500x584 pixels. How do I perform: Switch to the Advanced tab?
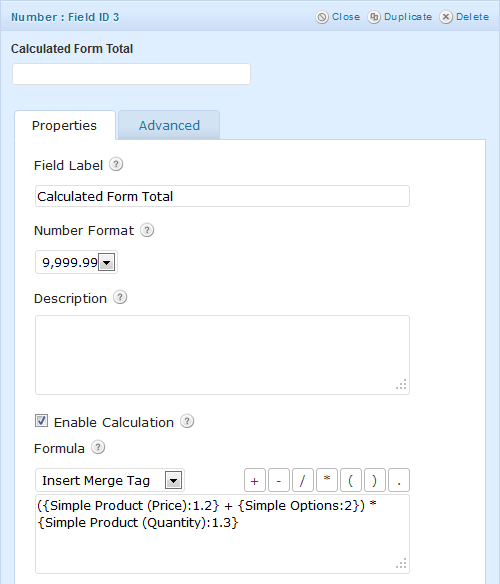(x=169, y=125)
